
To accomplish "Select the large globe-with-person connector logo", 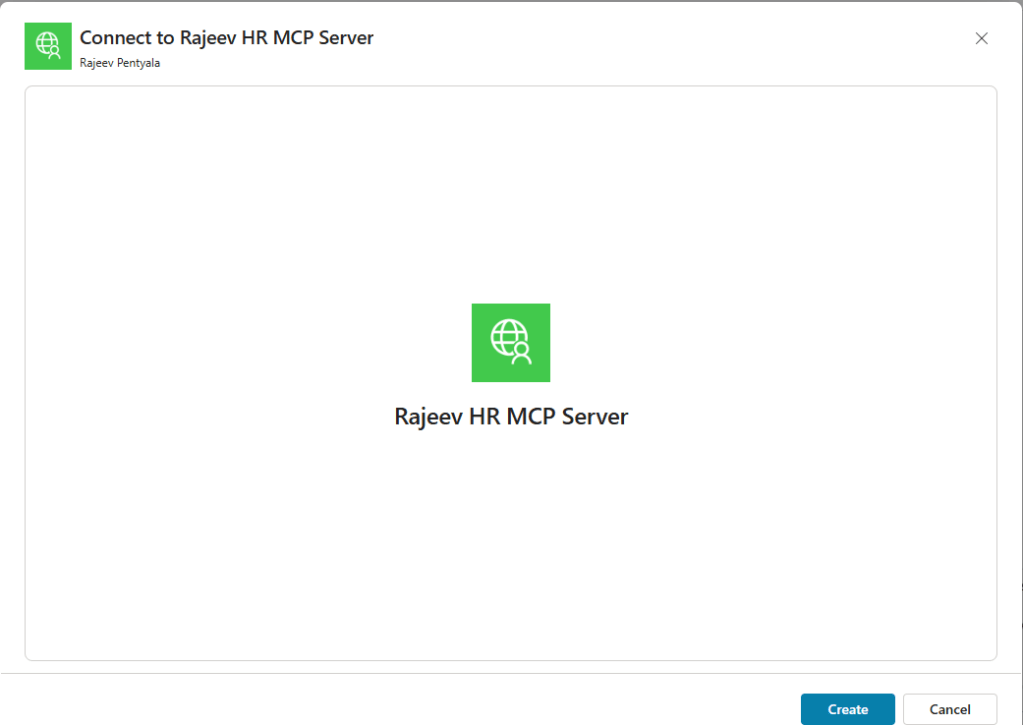I will pos(510,342).
